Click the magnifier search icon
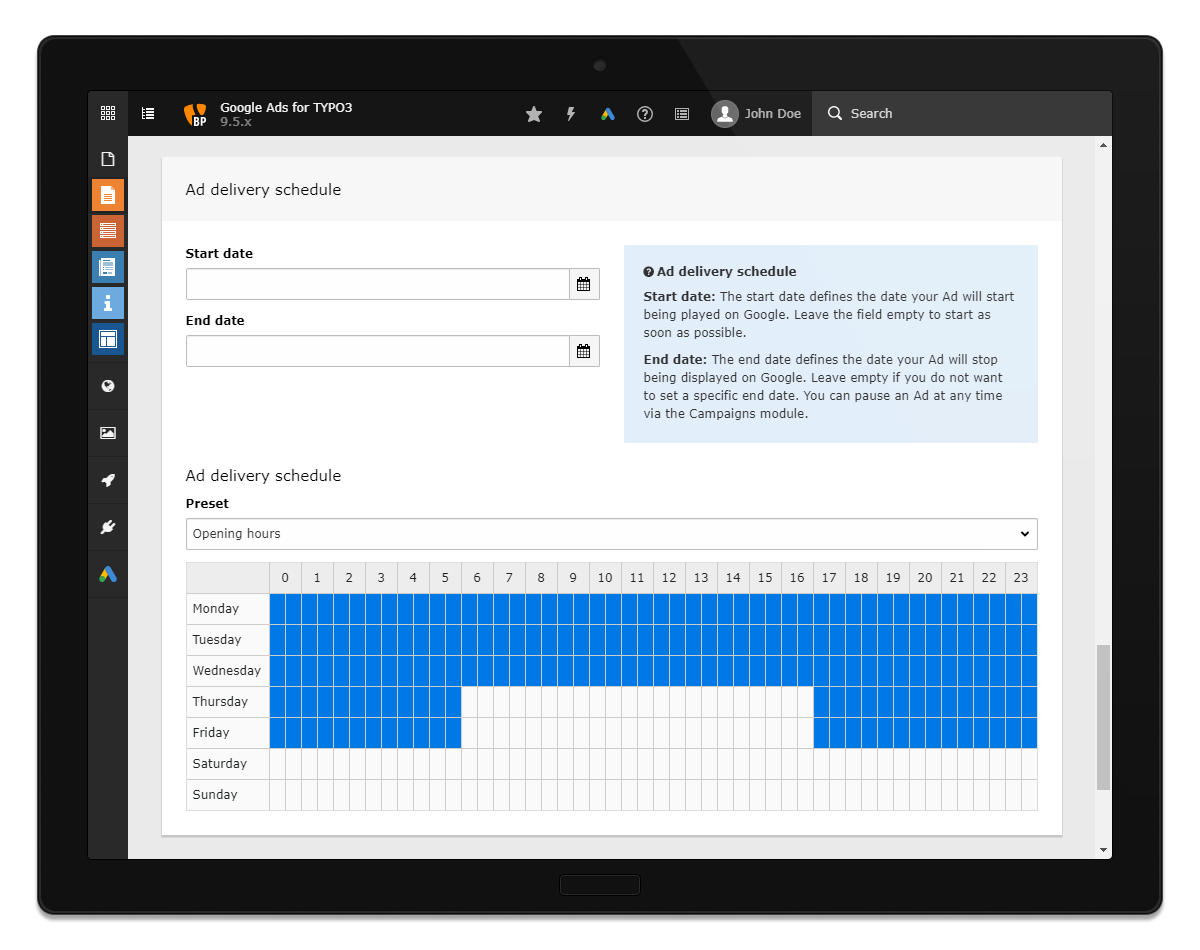Viewport: 1200px width, 950px height. [x=835, y=114]
